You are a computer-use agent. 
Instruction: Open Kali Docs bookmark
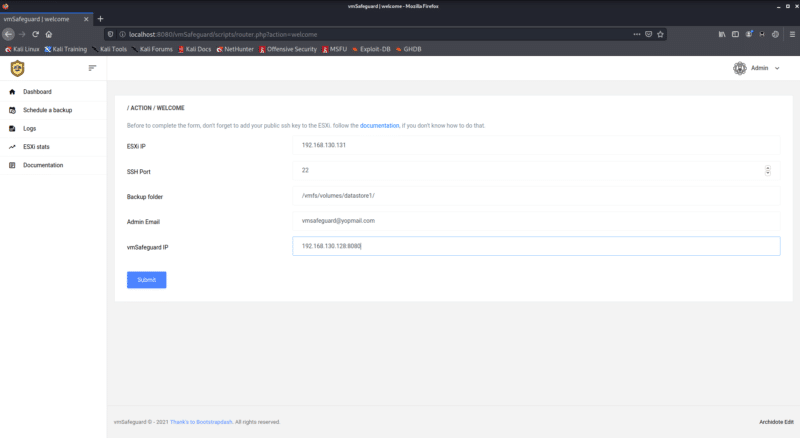tap(194, 49)
